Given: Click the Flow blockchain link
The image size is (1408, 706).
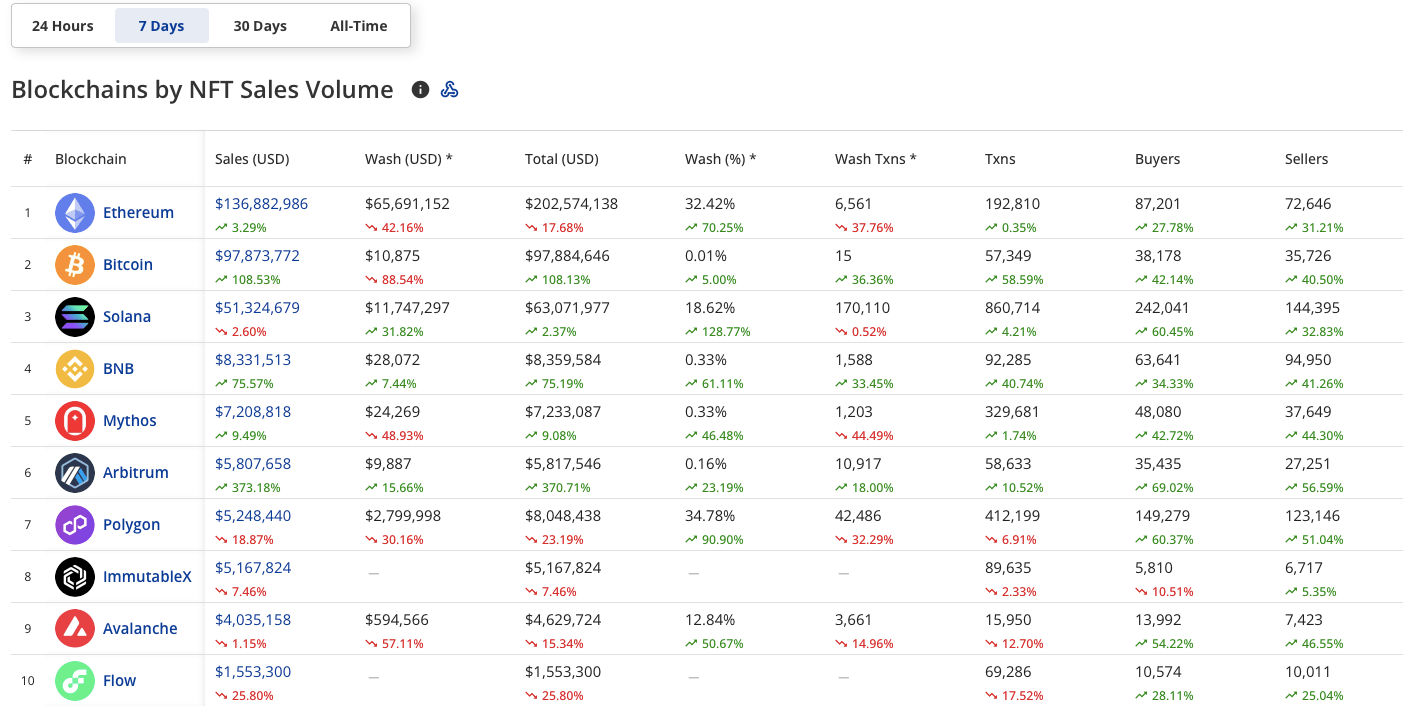Looking at the screenshot, I should 119,681.
